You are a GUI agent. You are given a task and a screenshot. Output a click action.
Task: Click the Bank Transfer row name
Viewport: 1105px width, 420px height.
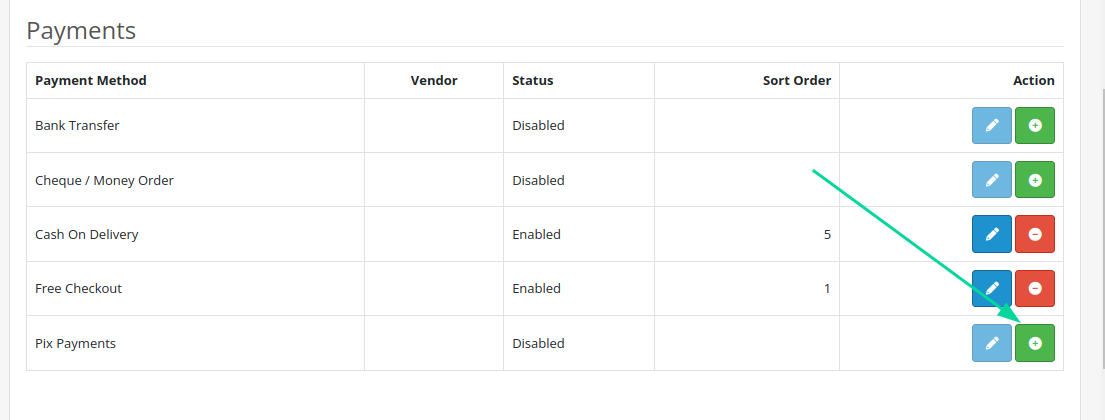tap(77, 126)
